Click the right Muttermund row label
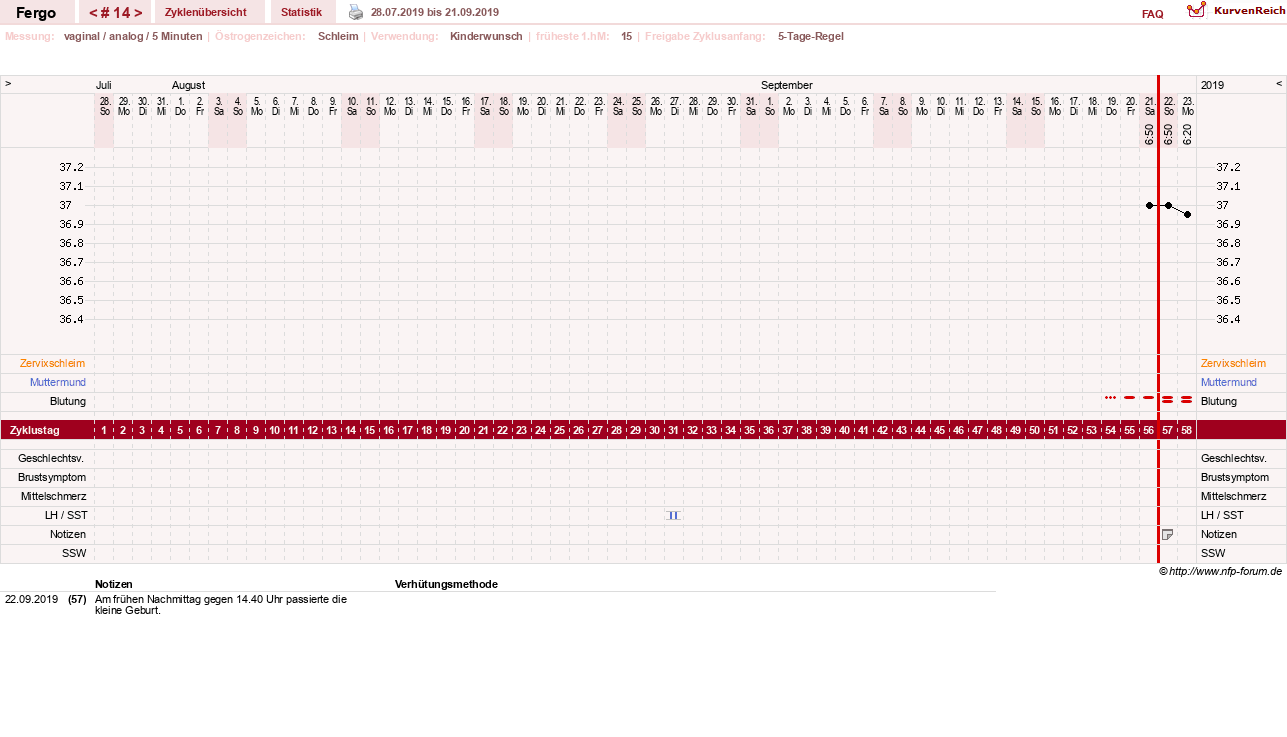 click(1229, 382)
